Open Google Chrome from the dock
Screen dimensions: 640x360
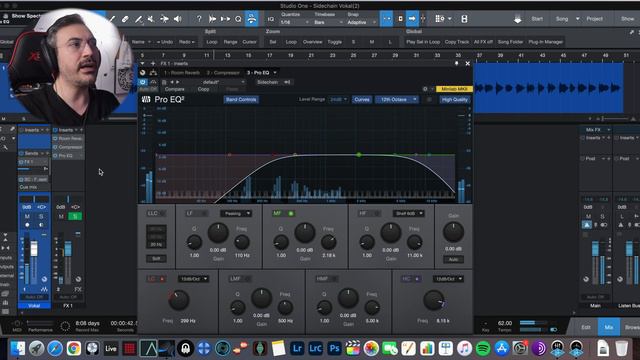(x=73, y=349)
